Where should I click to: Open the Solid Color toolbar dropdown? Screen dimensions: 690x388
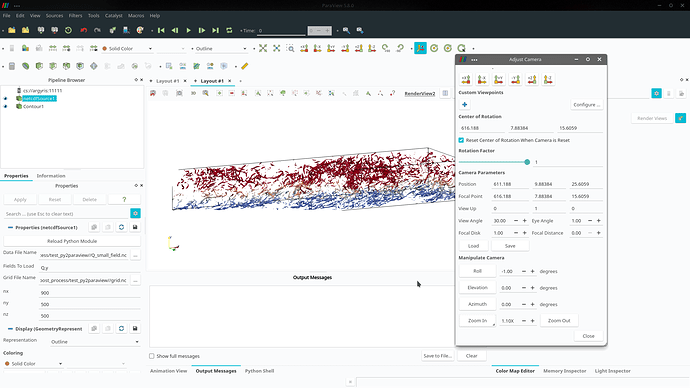pos(127,48)
